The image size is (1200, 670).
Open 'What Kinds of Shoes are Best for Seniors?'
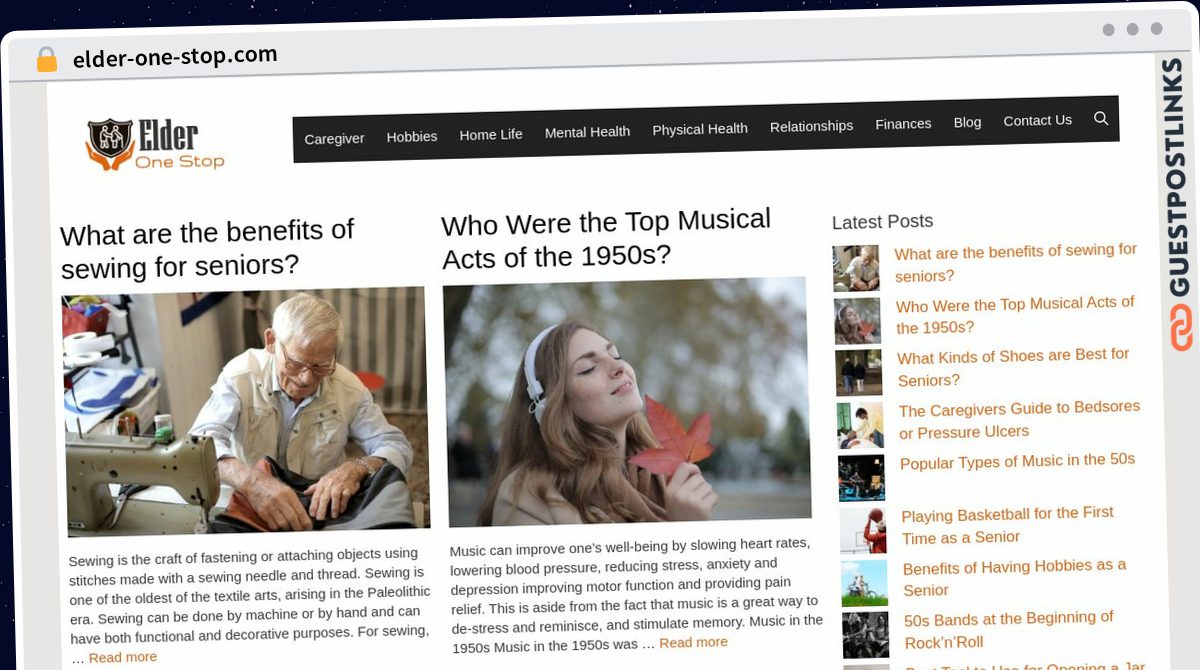(x=1013, y=367)
